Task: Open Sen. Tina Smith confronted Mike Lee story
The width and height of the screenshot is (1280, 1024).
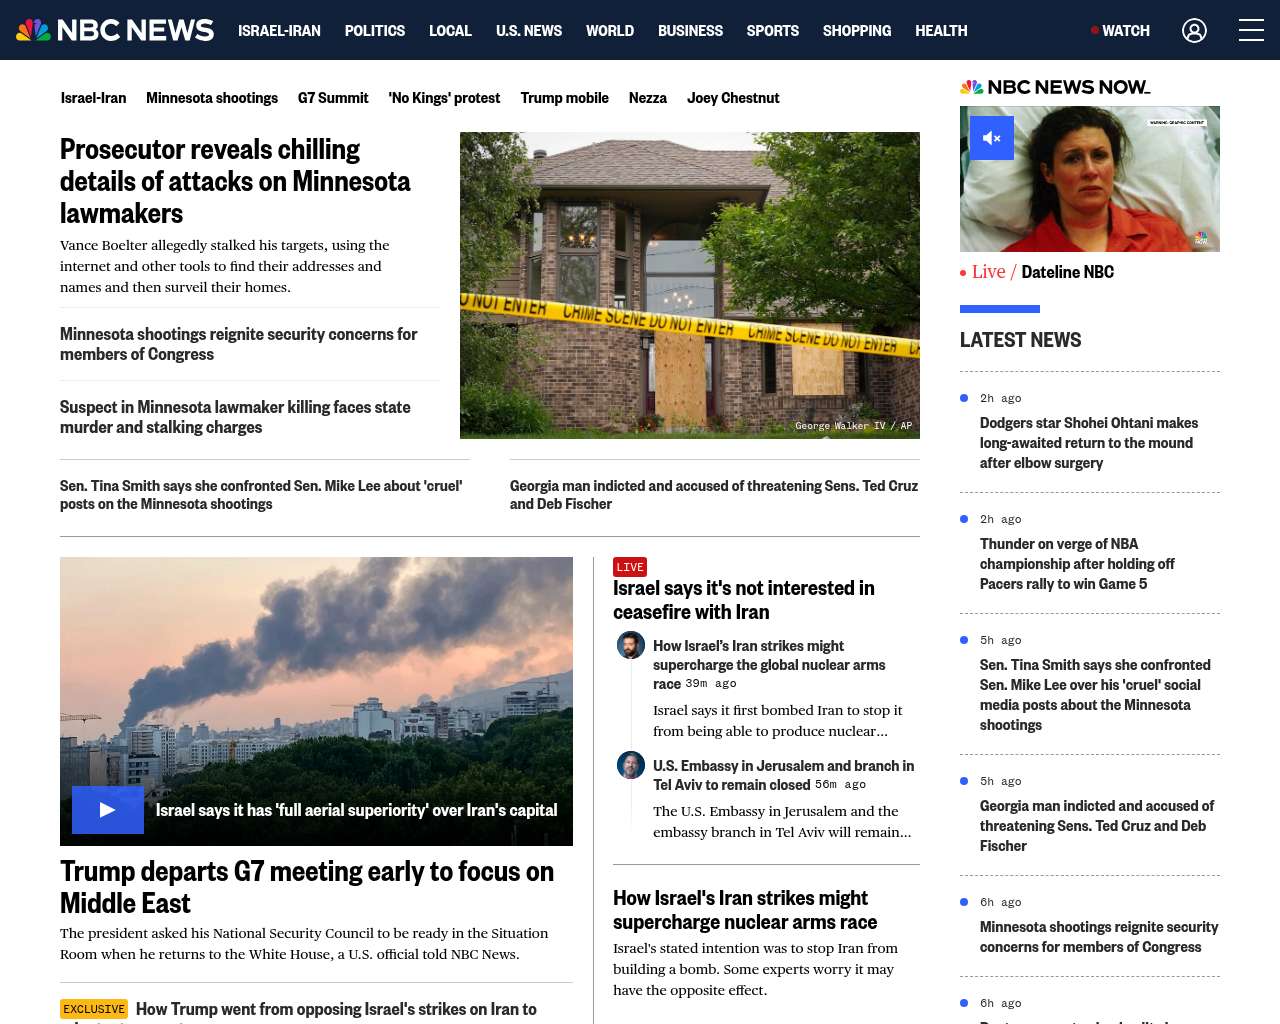Action: (x=261, y=495)
